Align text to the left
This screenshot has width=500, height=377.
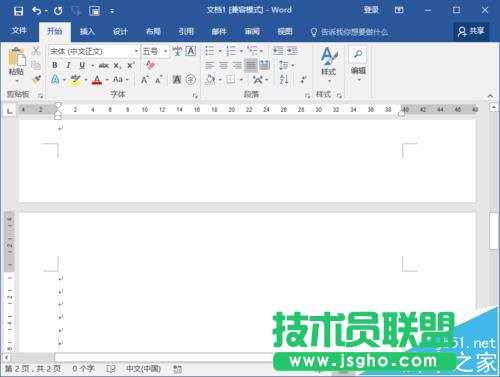[210, 65]
